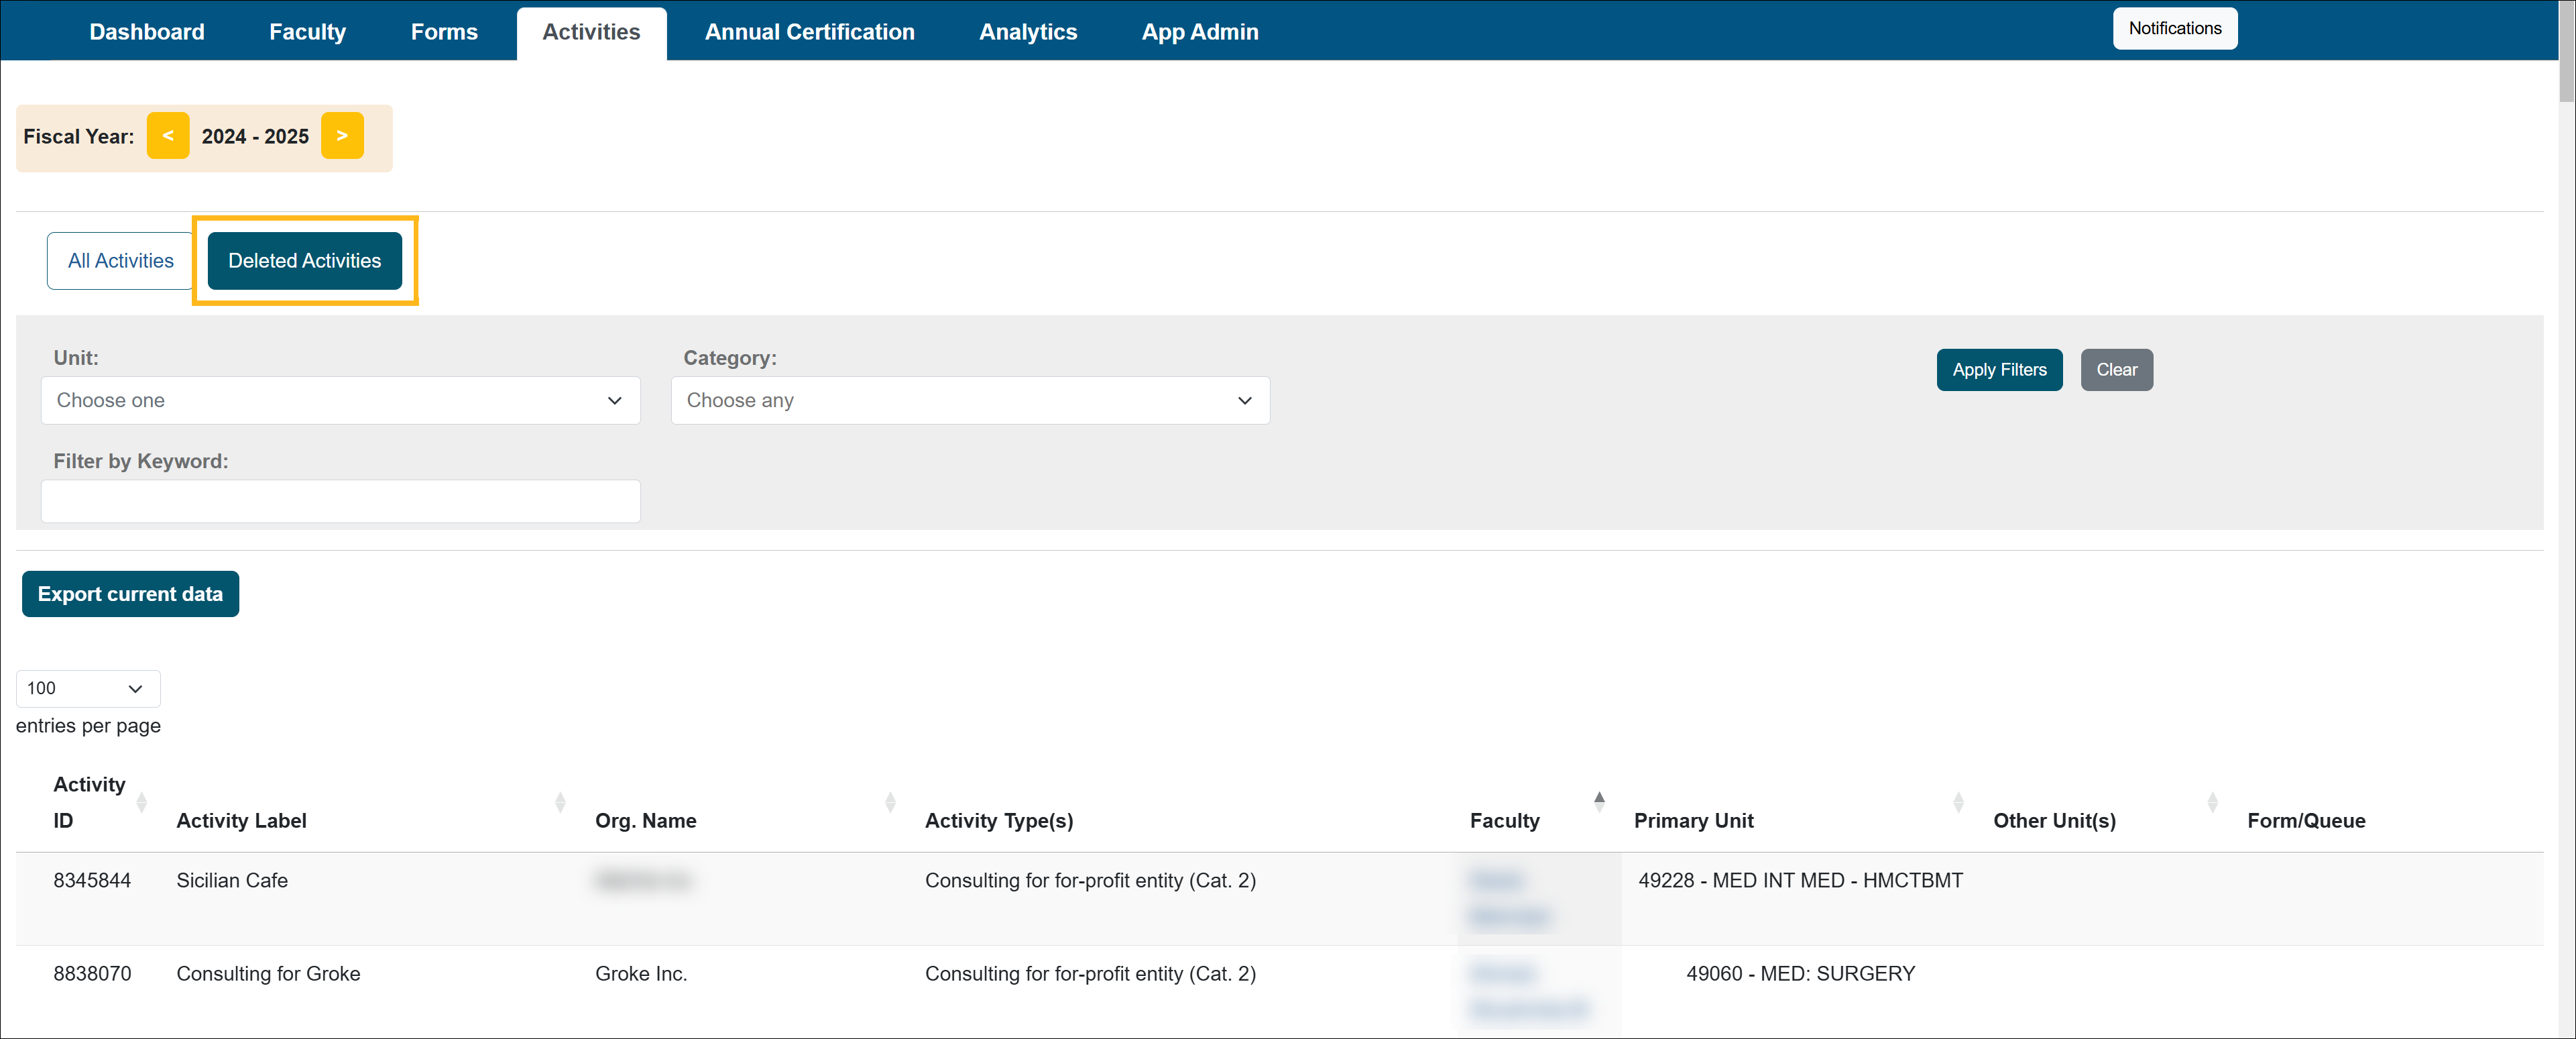The height and width of the screenshot is (1039, 2576).
Task: Sort by Activity Label sort arrows
Action: pos(559,802)
